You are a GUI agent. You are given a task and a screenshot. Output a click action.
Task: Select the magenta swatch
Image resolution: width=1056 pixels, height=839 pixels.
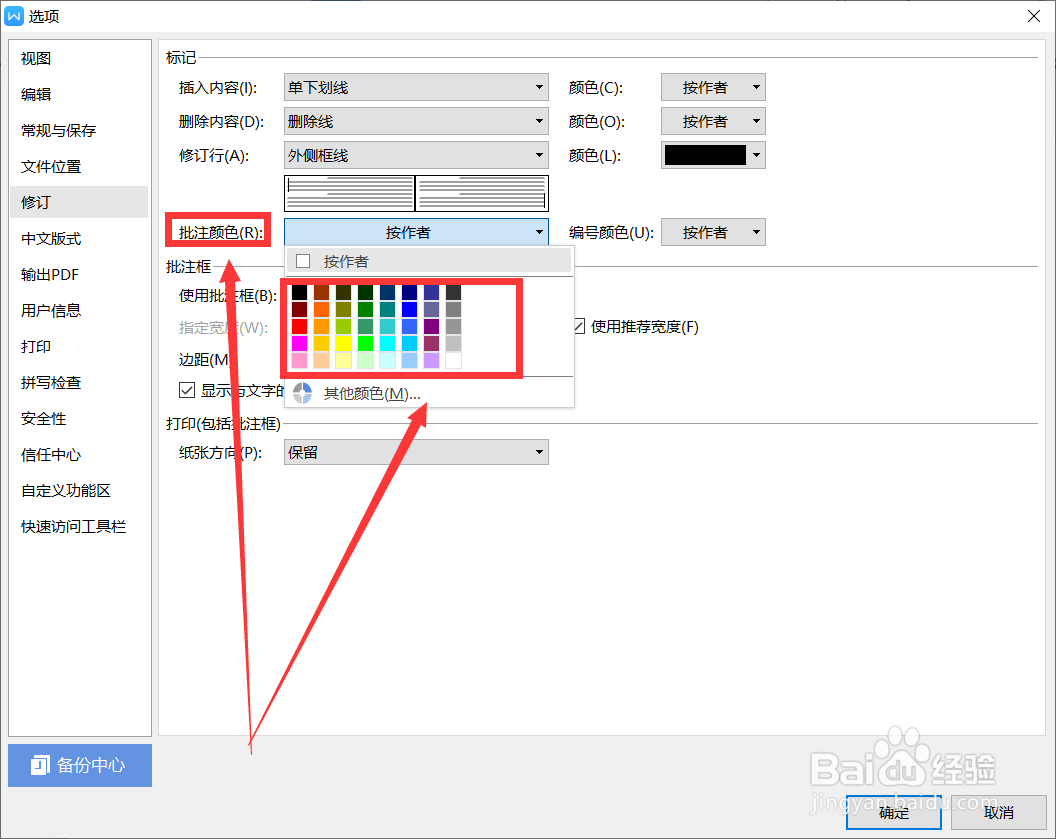coord(300,343)
